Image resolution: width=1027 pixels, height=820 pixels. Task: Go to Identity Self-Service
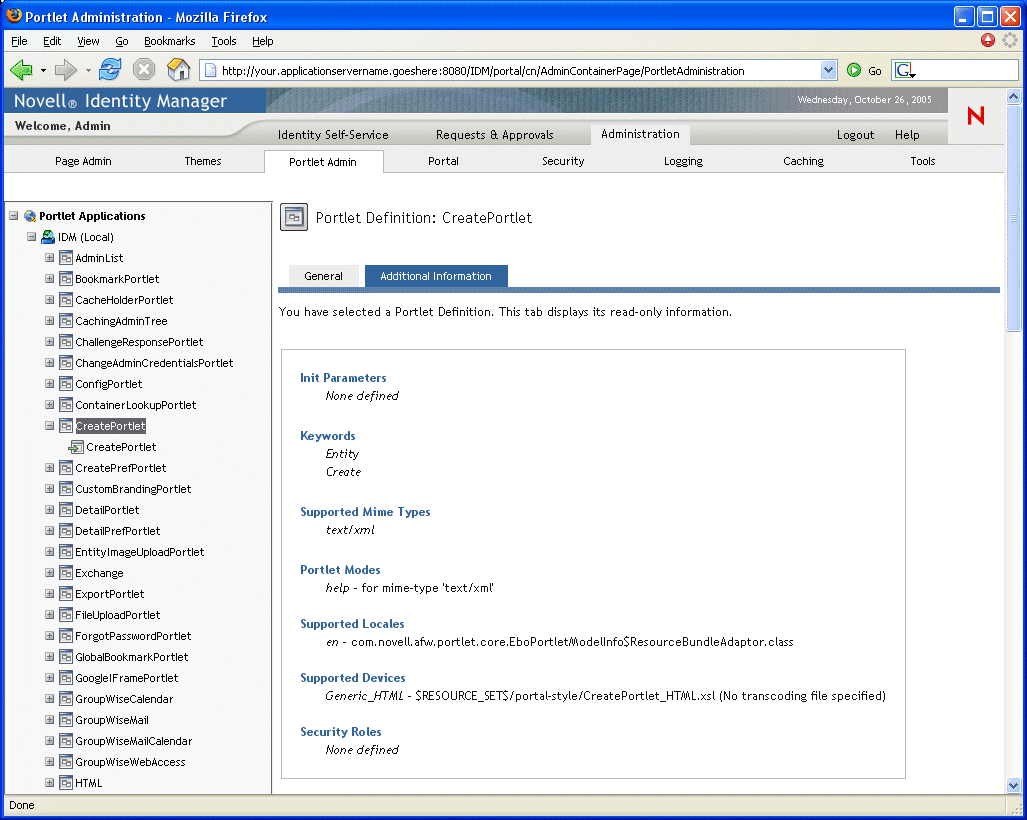333,135
